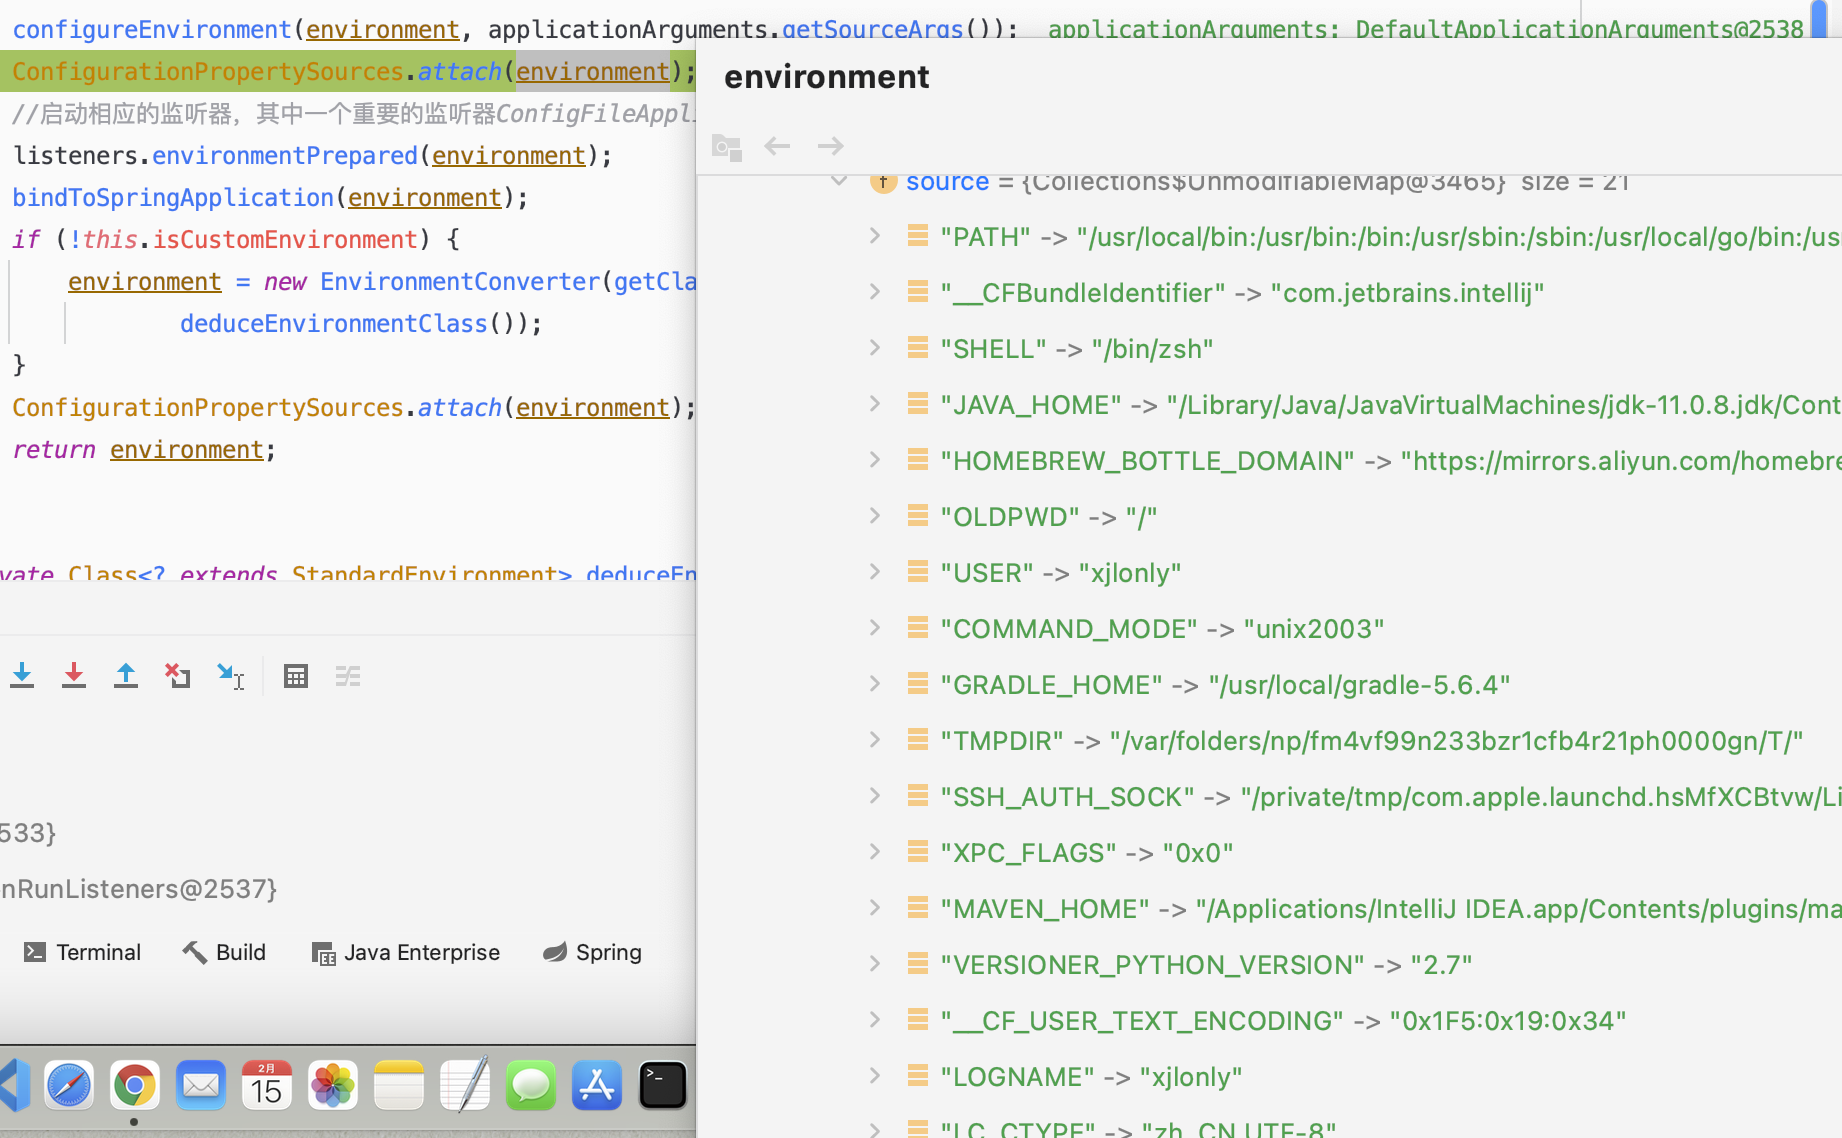The image size is (1842, 1138).
Task: Collapse the source map node
Action: [x=839, y=181]
